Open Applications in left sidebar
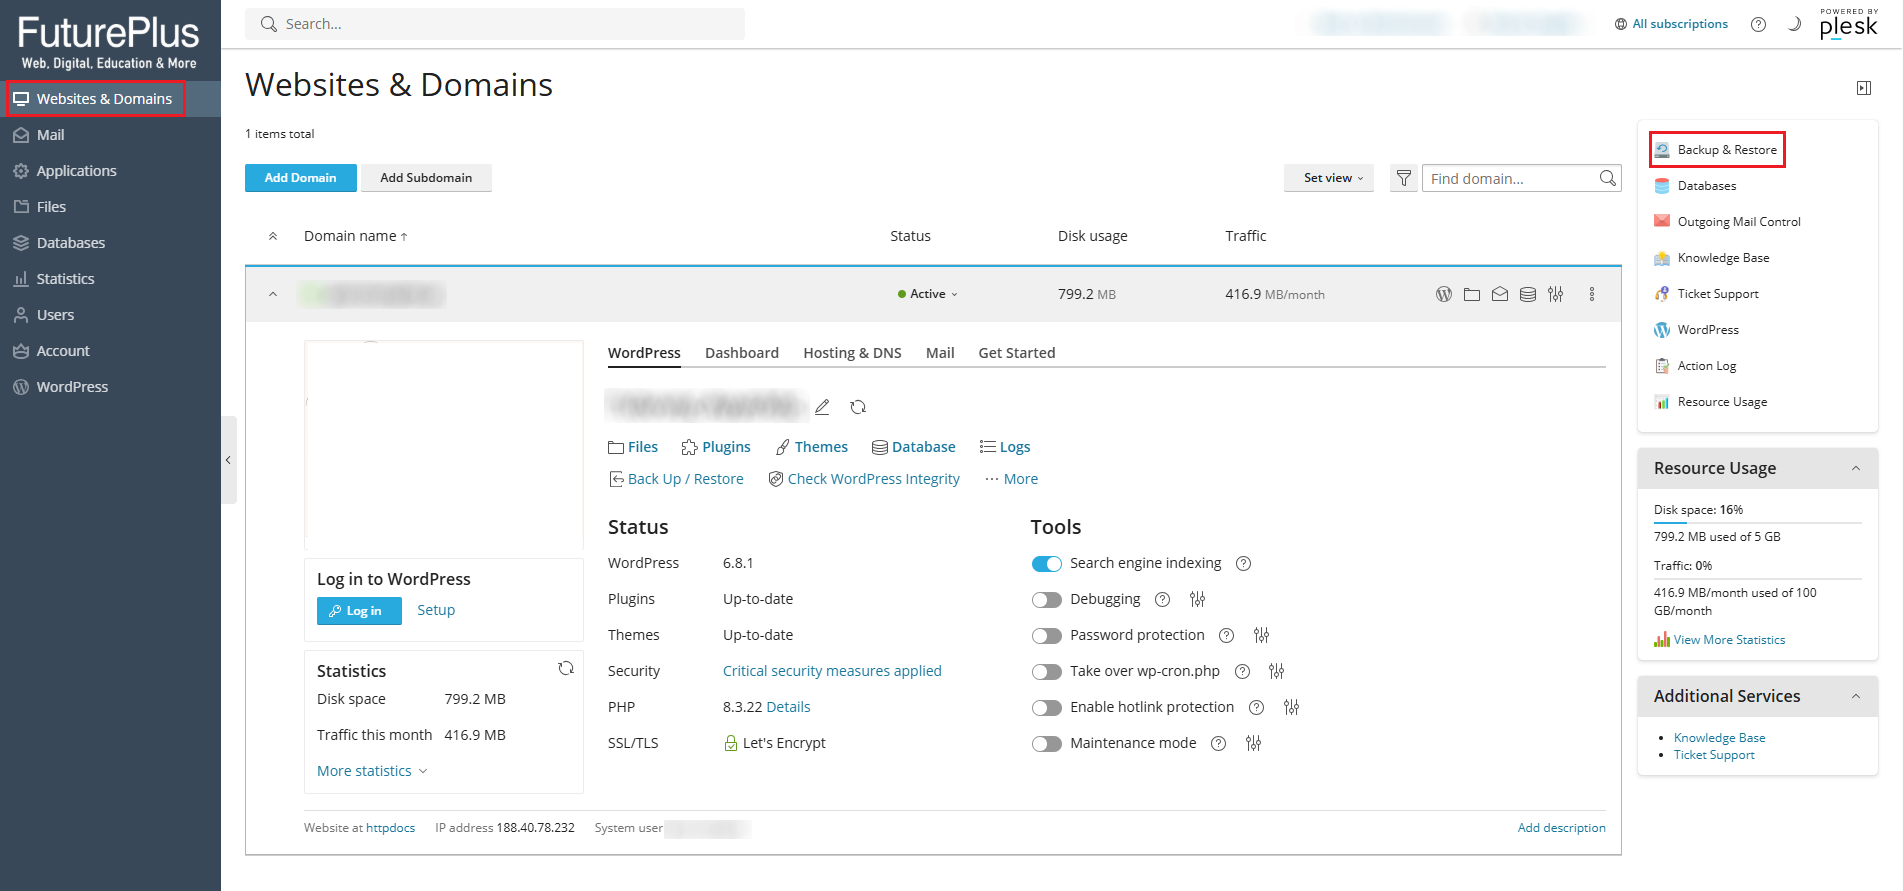Image resolution: width=1903 pixels, height=891 pixels. [110, 171]
